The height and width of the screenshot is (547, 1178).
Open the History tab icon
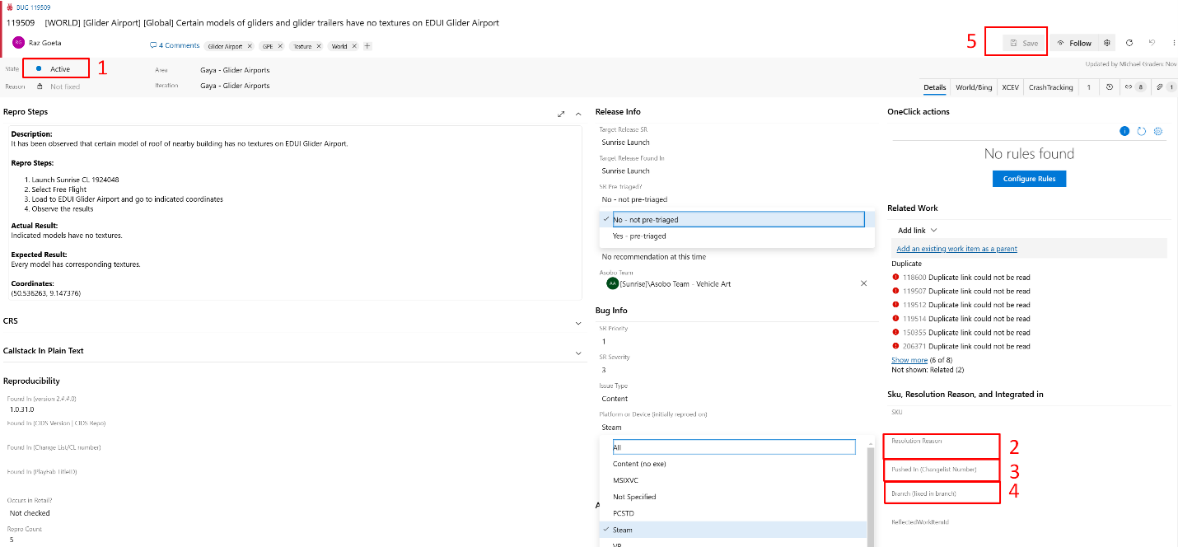1109,88
